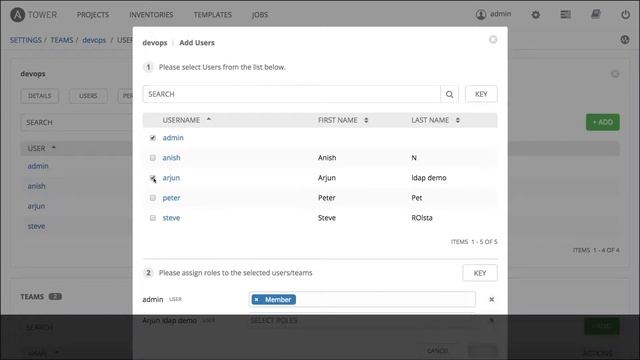Open the settings gear icon in top bar
Viewport: 640px width, 360px height.
pyautogui.click(x=536, y=15)
